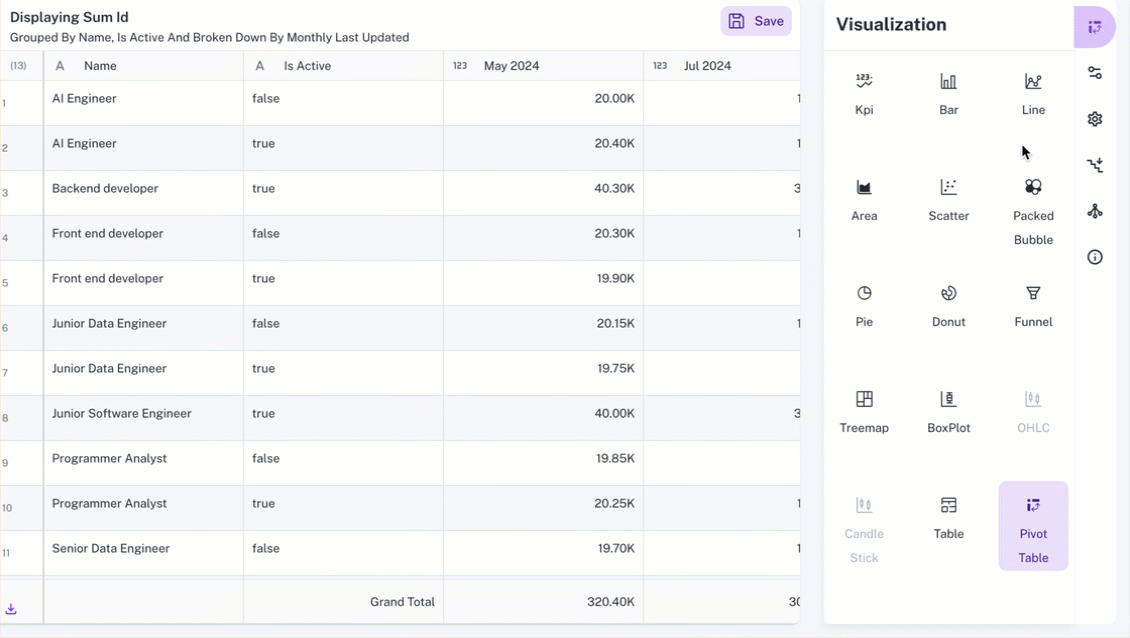The image size is (1130, 638).
Task: Click the 20.15K value cell
Action: 543,327
